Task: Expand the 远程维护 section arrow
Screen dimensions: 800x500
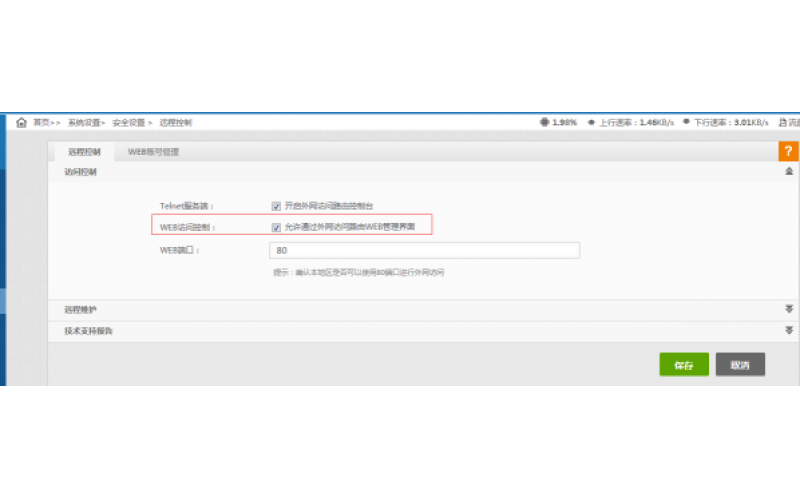Action: click(788, 310)
